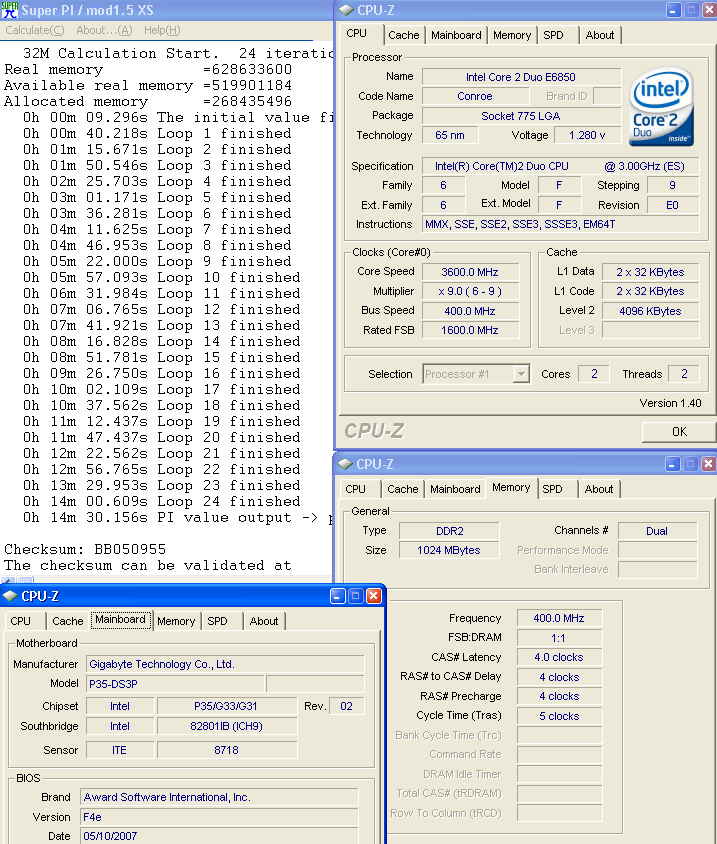Switch to Memory tab in top CPU-Z window
This screenshot has width=717, height=844.
[x=511, y=36]
